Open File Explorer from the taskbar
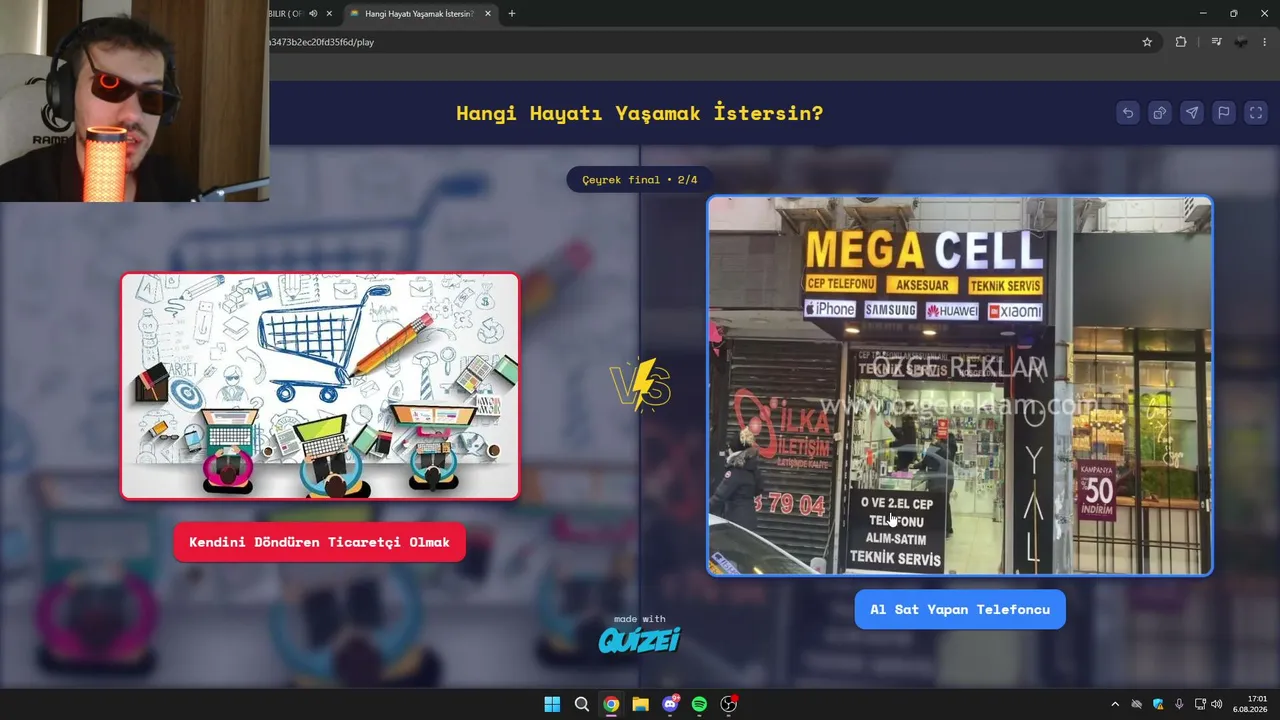The image size is (1280, 720). (x=641, y=704)
